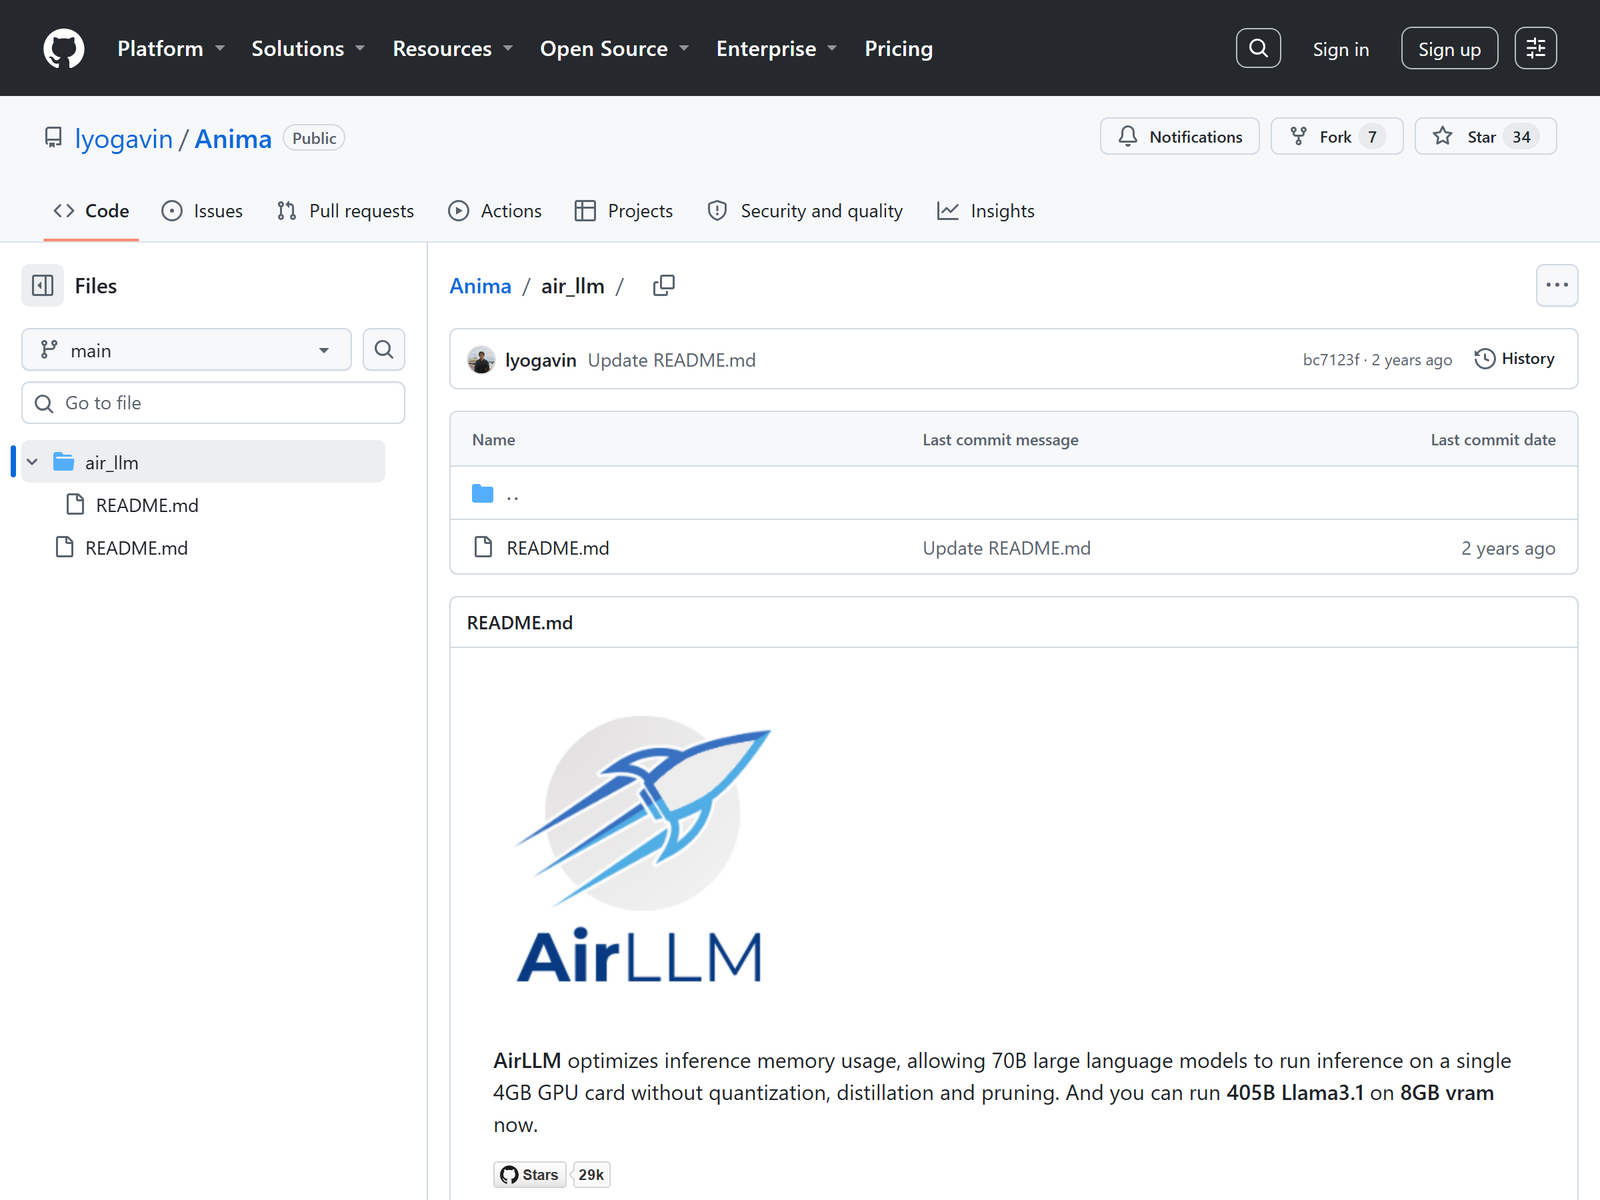Screen dimensions: 1600x1200
Task: Open the Pricing page
Action: click(898, 48)
